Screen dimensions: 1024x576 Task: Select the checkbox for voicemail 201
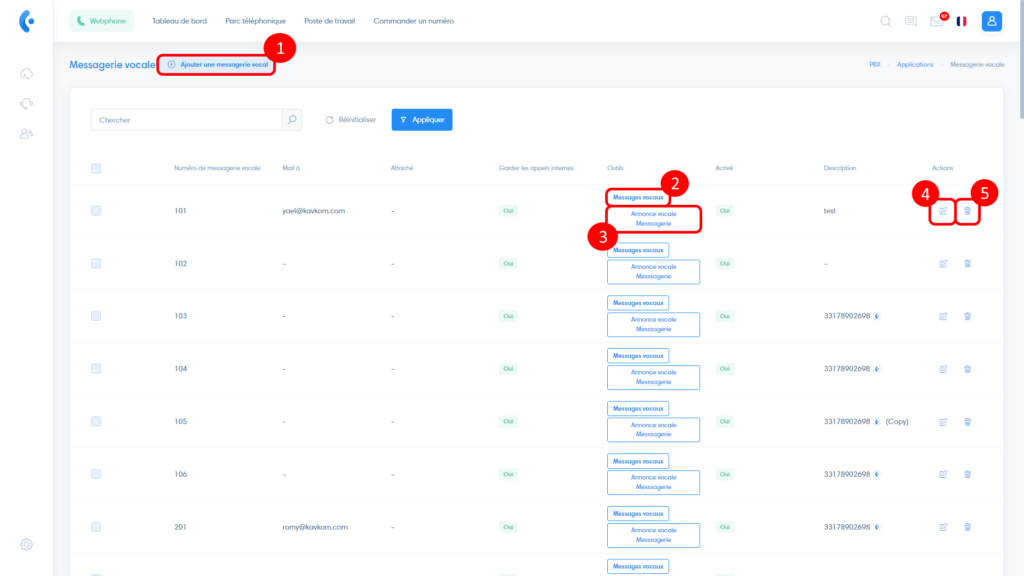[x=96, y=526]
